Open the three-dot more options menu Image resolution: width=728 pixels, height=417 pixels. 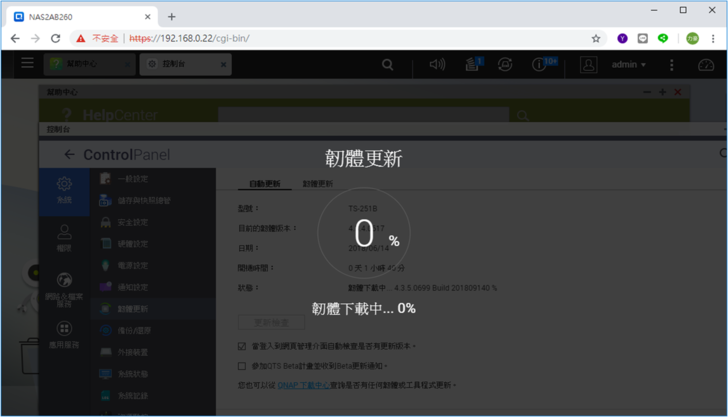[x=672, y=64]
